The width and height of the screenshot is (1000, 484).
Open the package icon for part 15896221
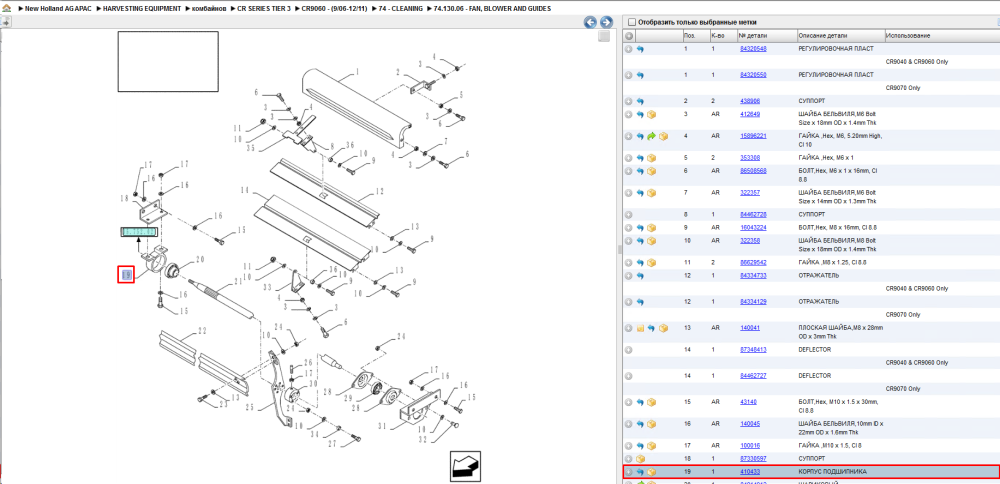pyautogui.click(x=663, y=136)
